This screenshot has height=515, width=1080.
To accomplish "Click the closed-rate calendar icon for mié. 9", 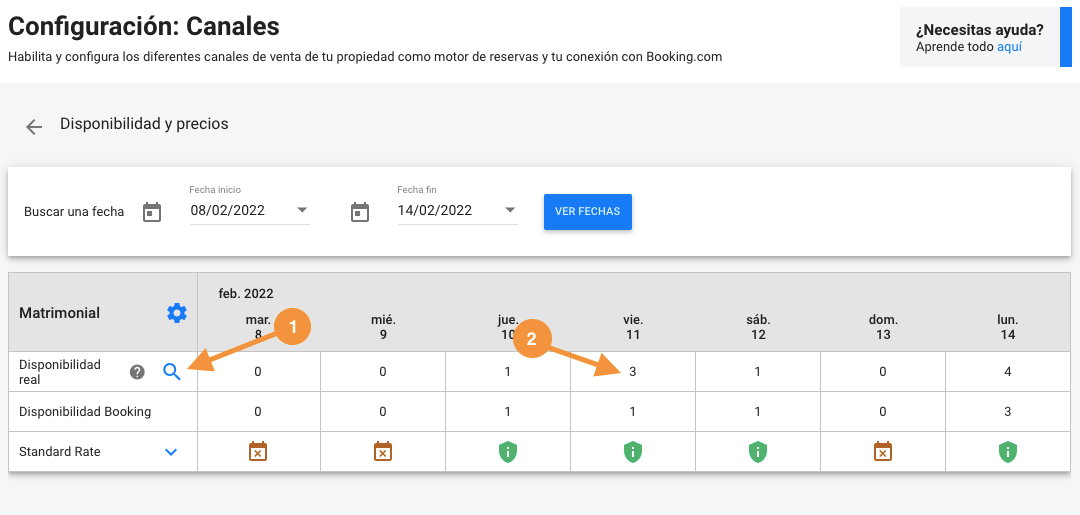I will pos(382,452).
